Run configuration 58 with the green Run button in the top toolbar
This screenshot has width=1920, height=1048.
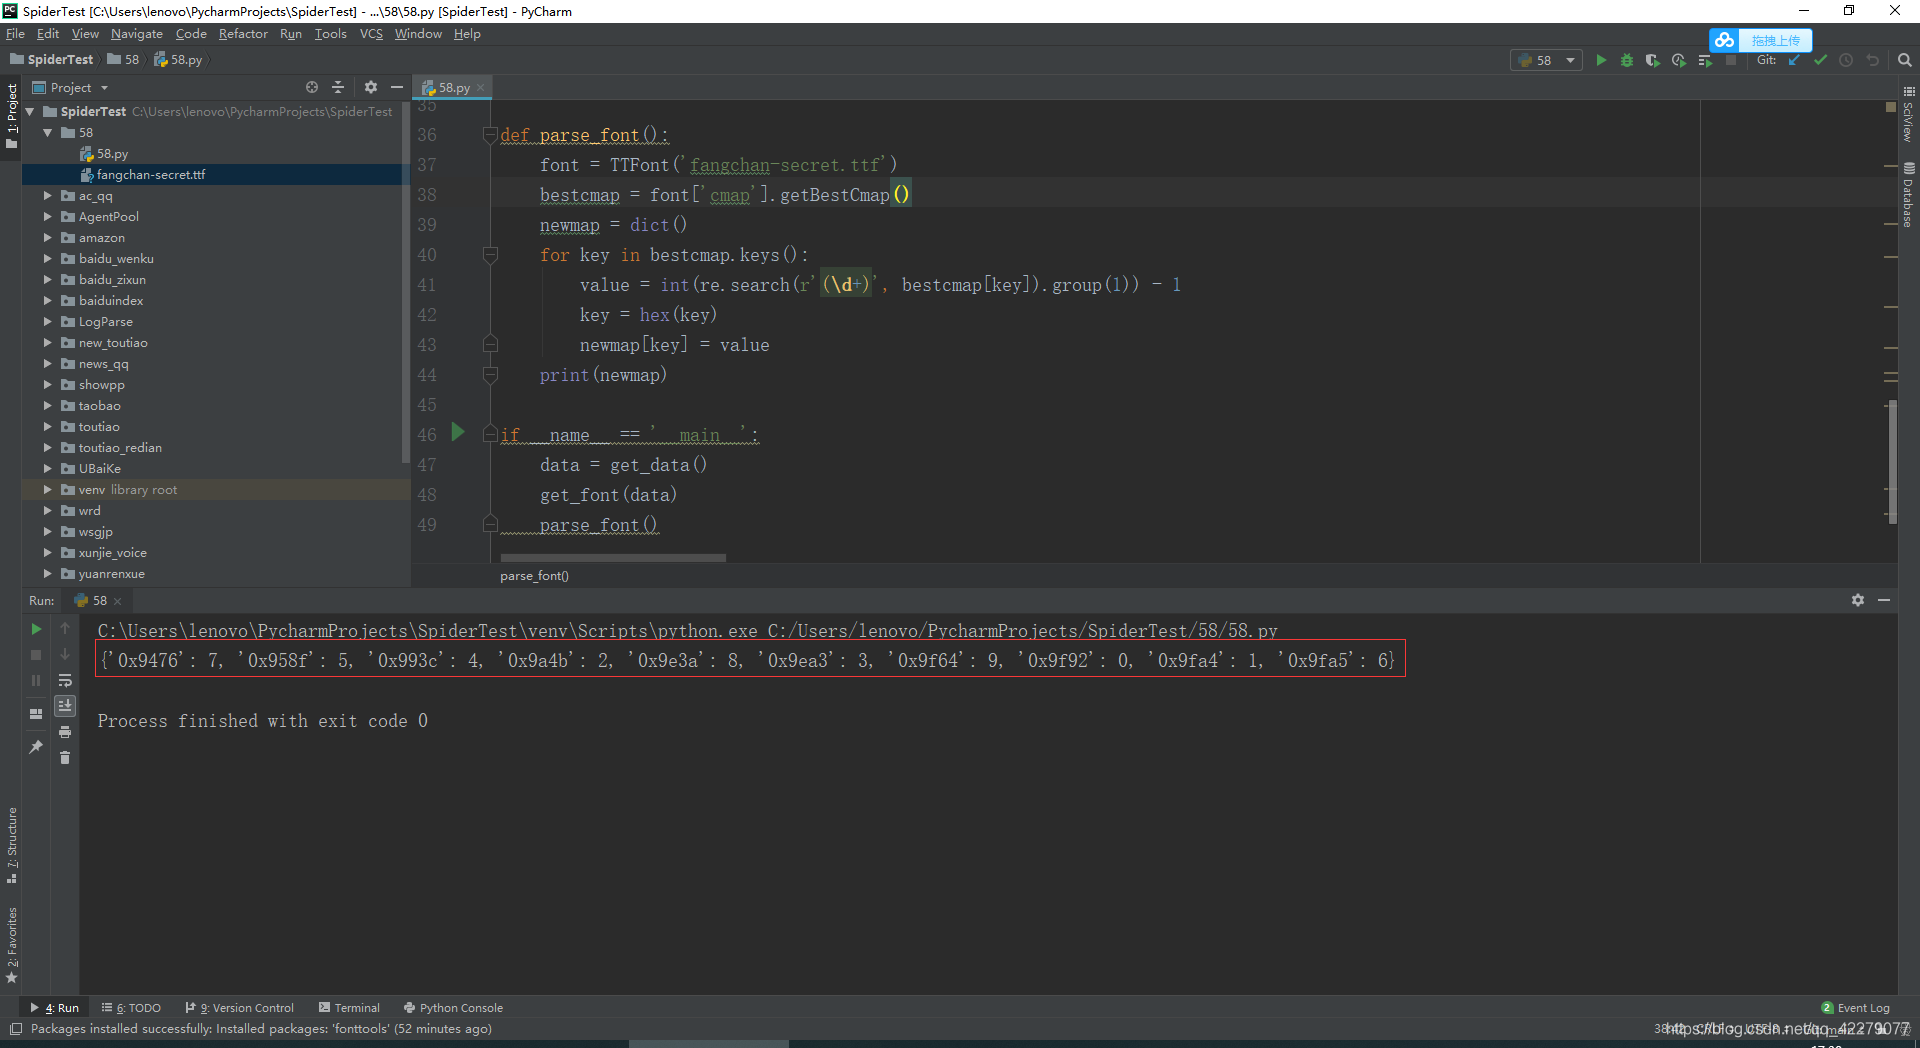1601,60
